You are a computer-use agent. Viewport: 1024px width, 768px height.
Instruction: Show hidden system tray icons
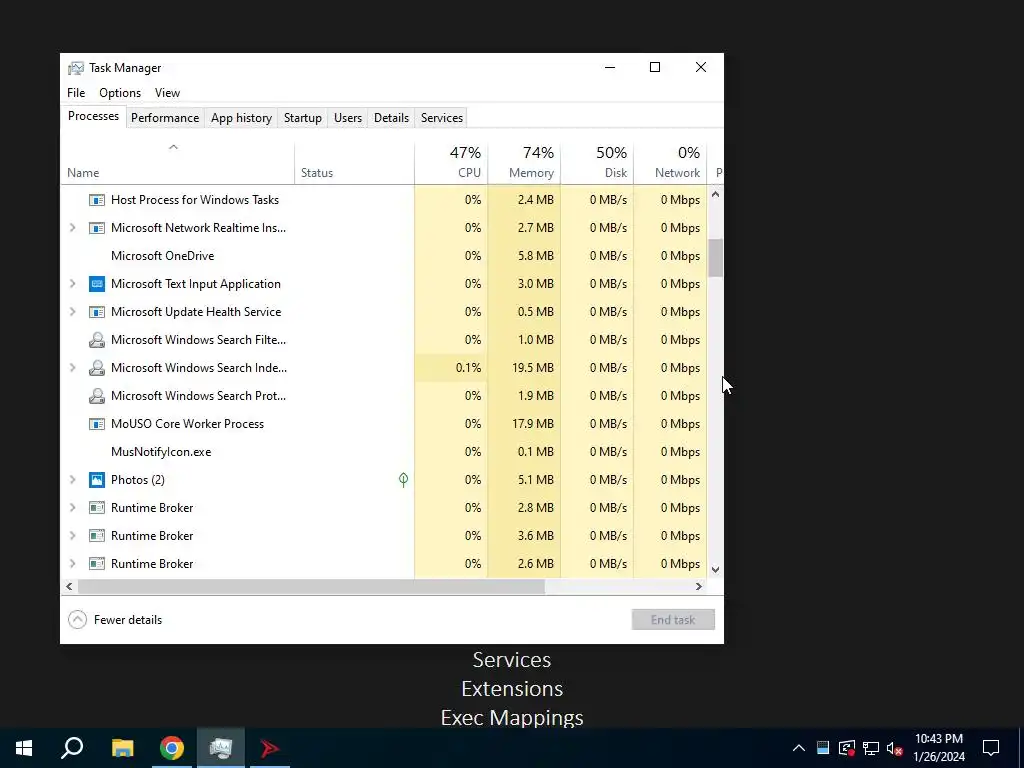pos(799,748)
